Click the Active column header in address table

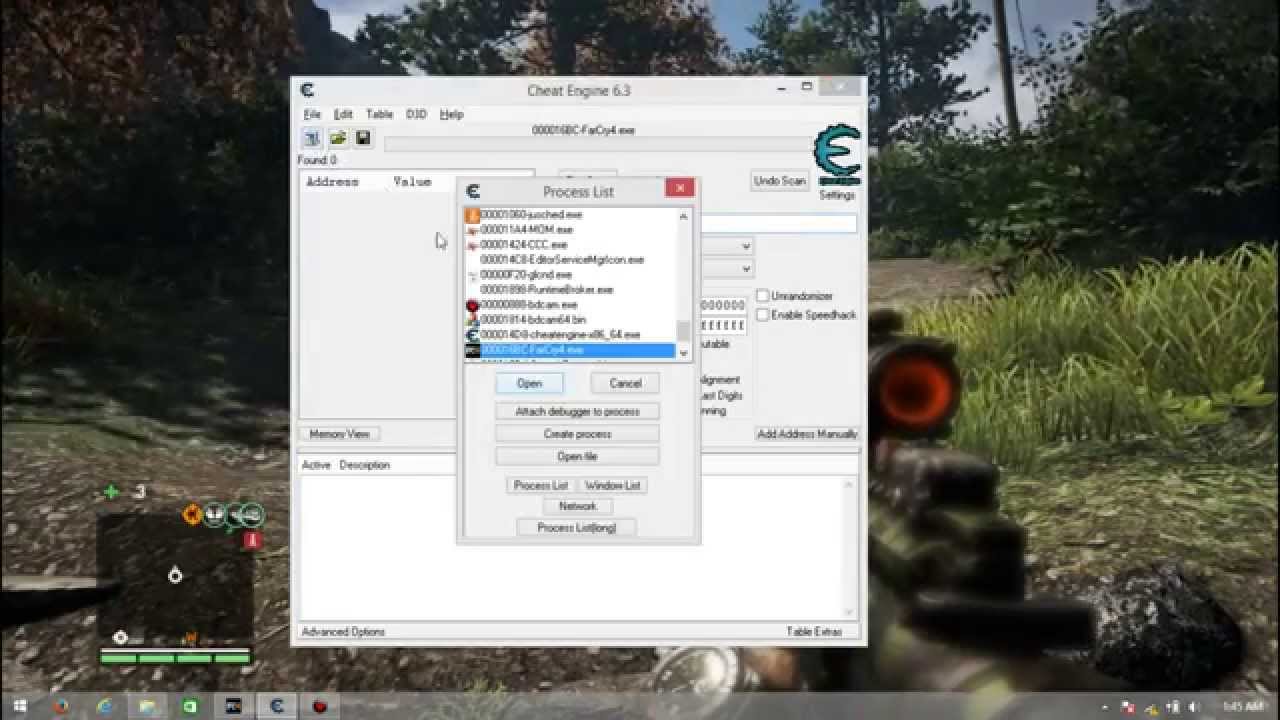click(x=316, y=465)
